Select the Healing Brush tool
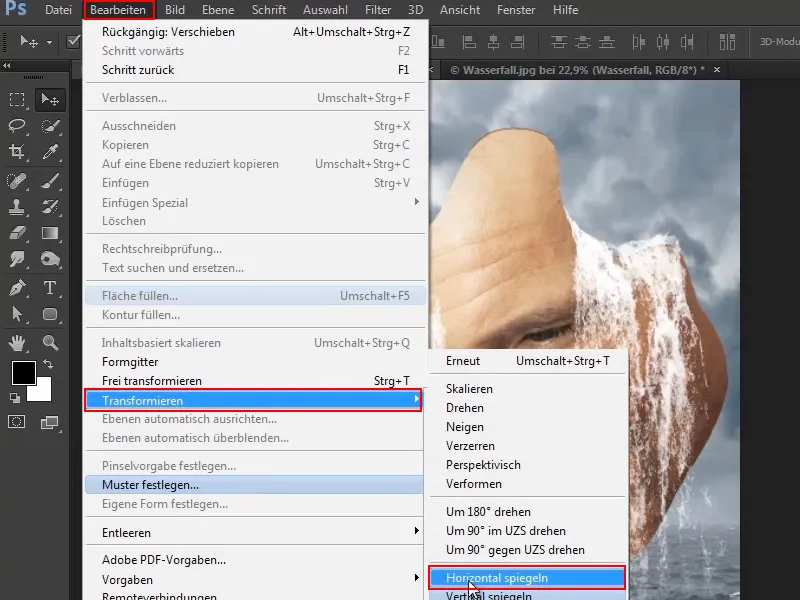 (x=17, y=181)
